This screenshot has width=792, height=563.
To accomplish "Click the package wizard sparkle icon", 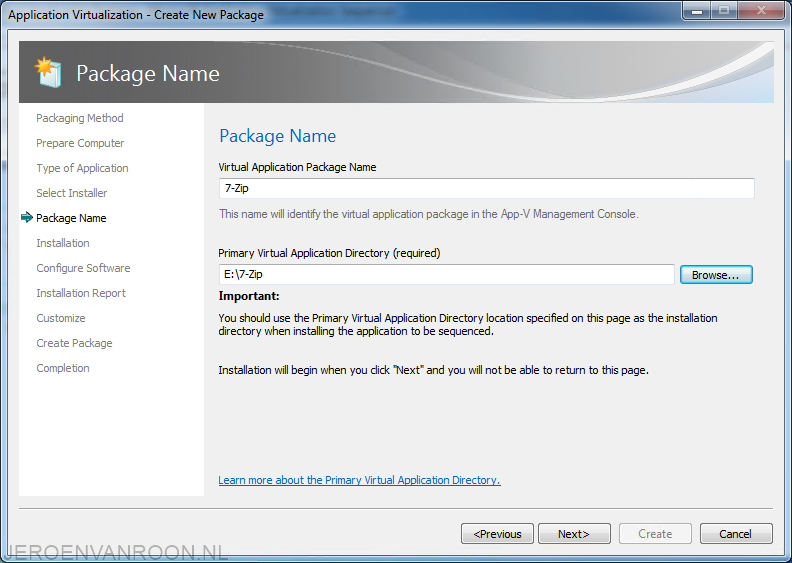I will 48,72.
